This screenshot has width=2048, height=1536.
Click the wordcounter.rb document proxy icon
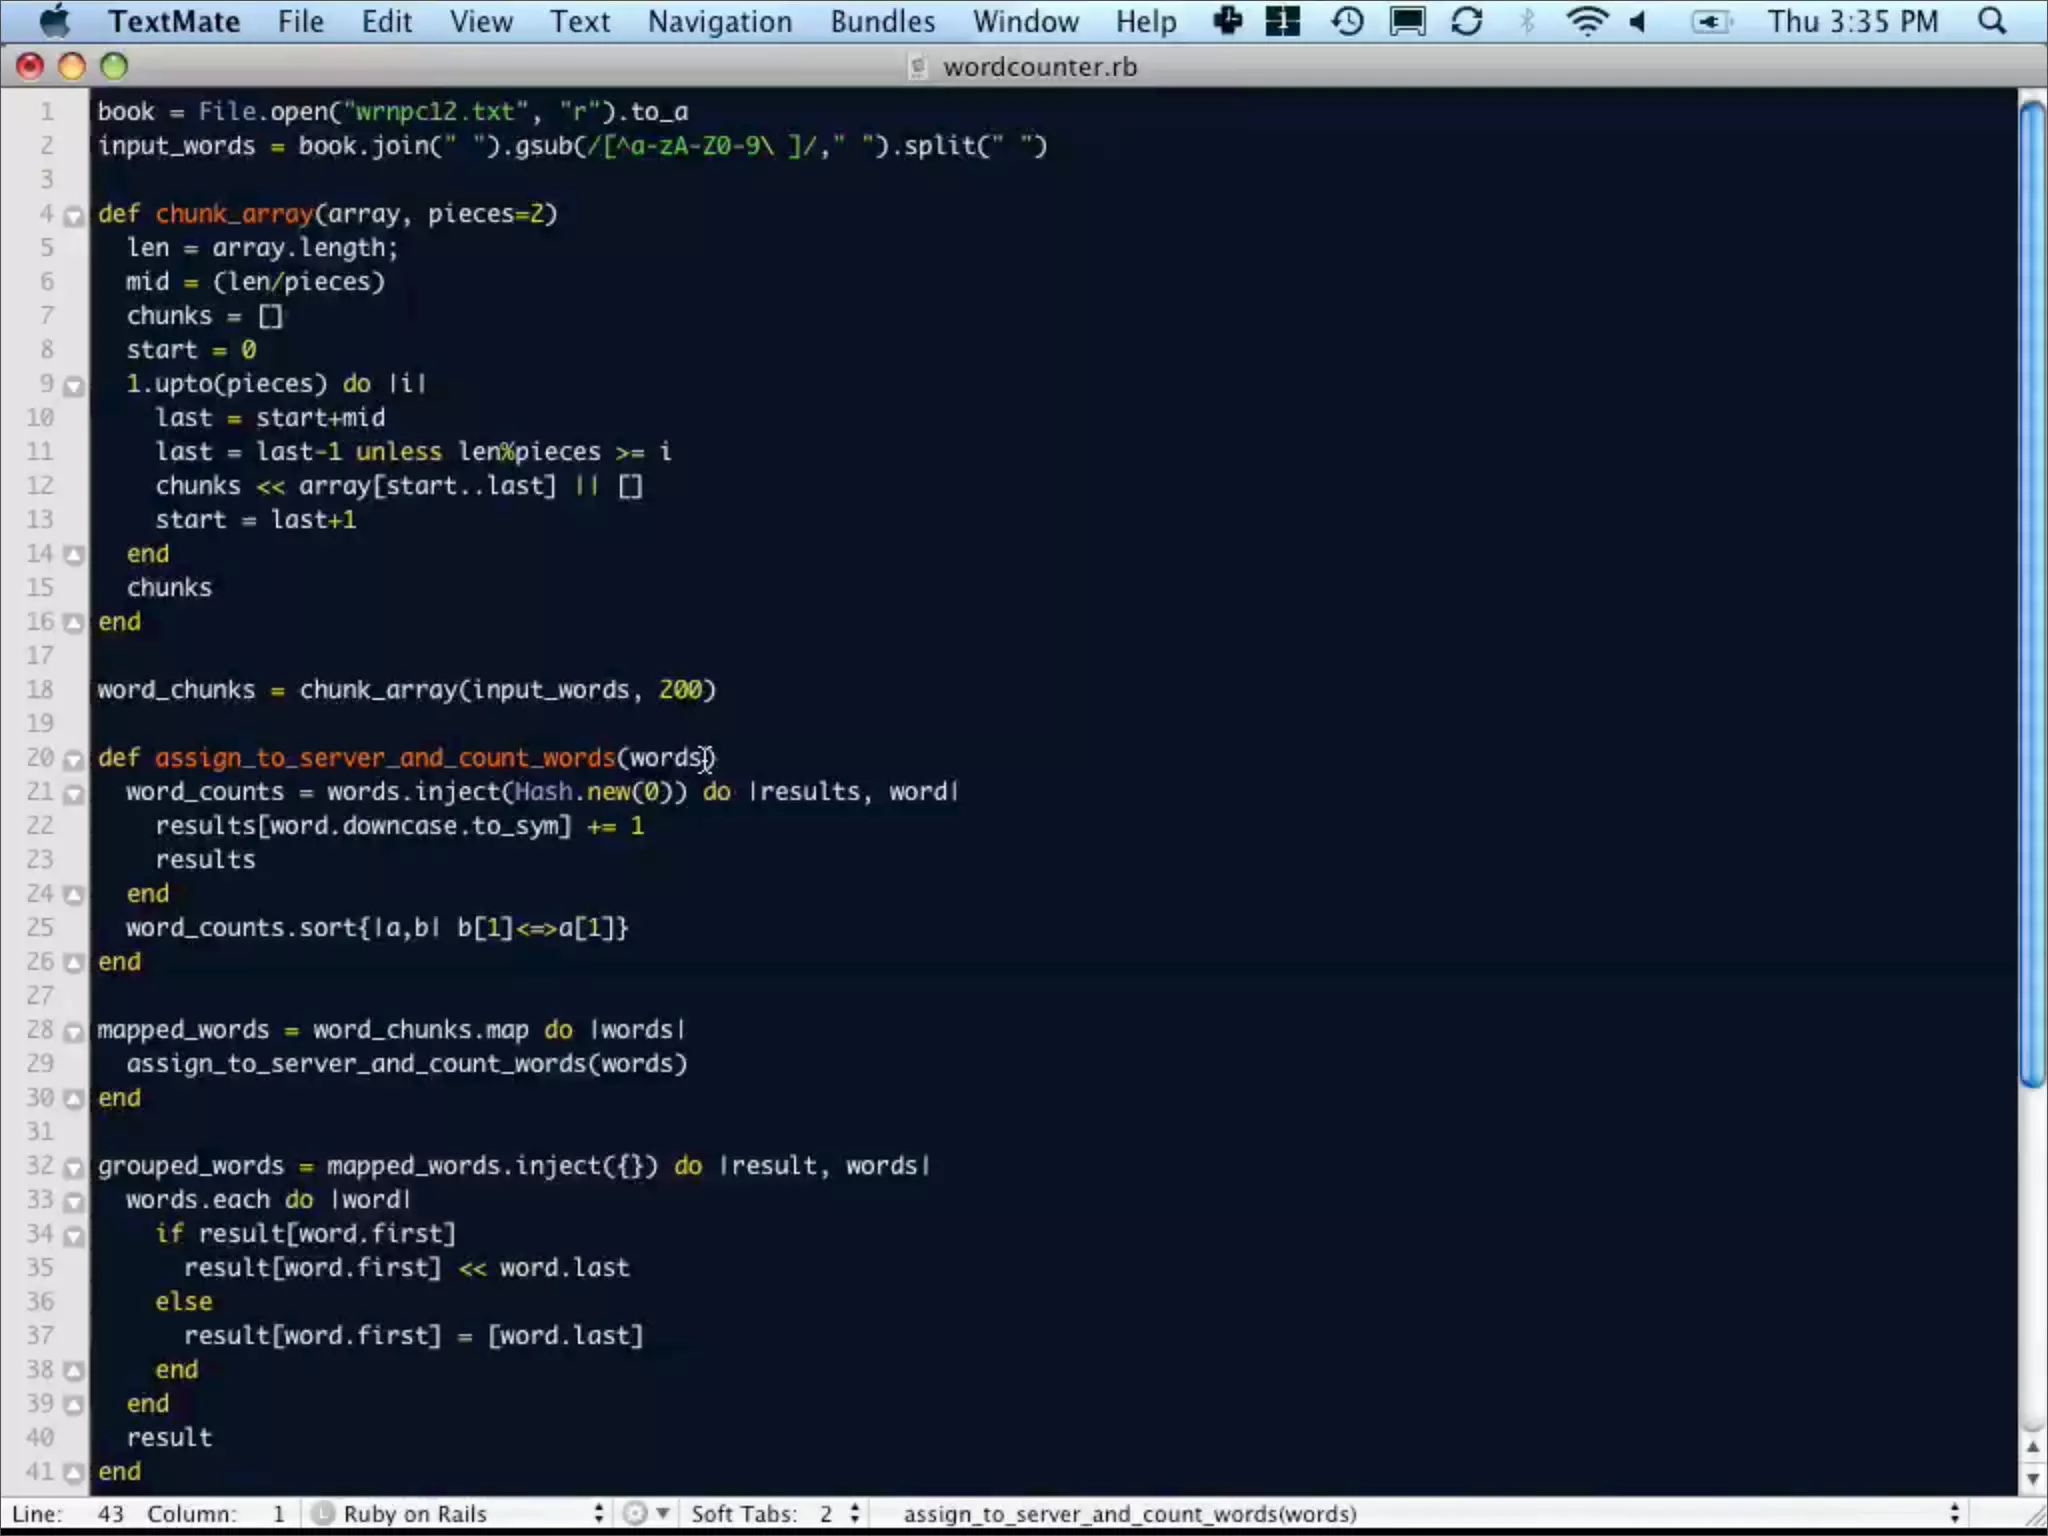tap(917, 67)
